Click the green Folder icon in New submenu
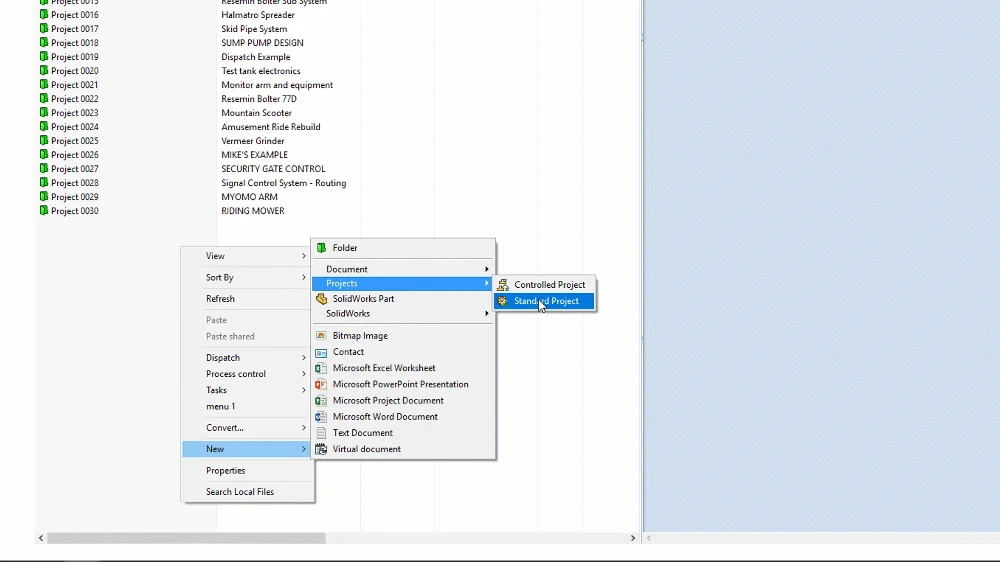Viewport: 1000px width, 562px height. 321,248
